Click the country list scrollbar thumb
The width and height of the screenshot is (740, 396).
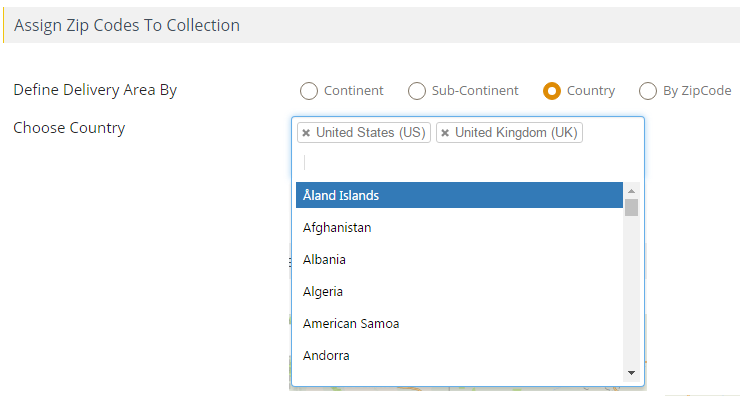(x=631, y=208)
